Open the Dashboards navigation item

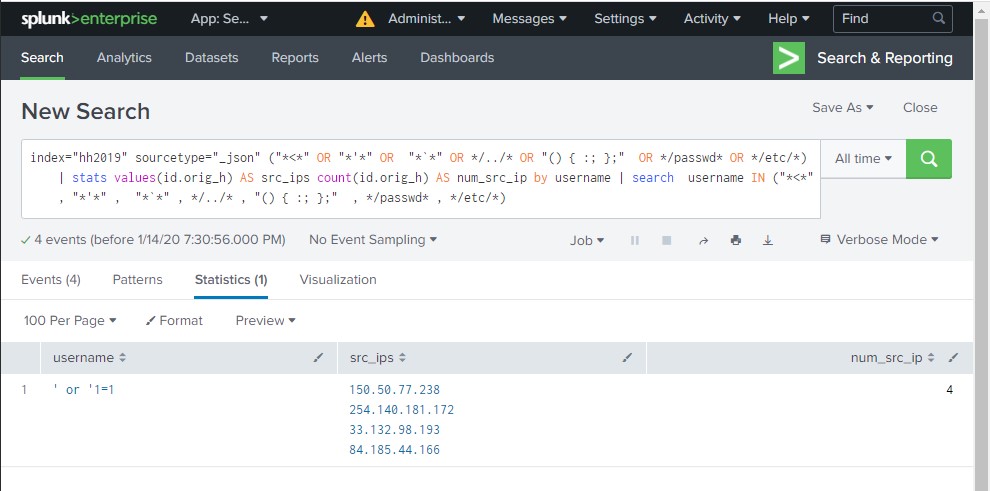(457, 58)
